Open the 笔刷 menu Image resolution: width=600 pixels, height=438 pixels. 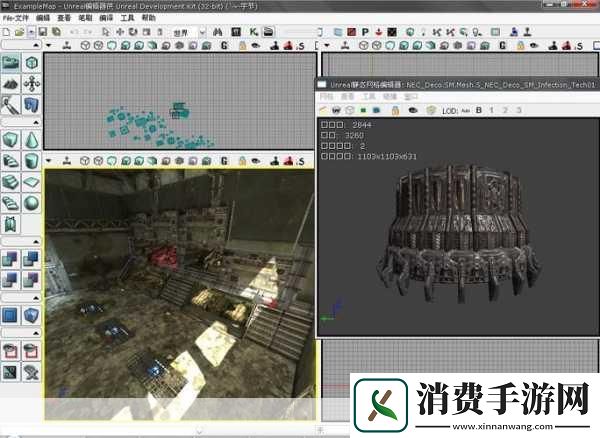85,18
